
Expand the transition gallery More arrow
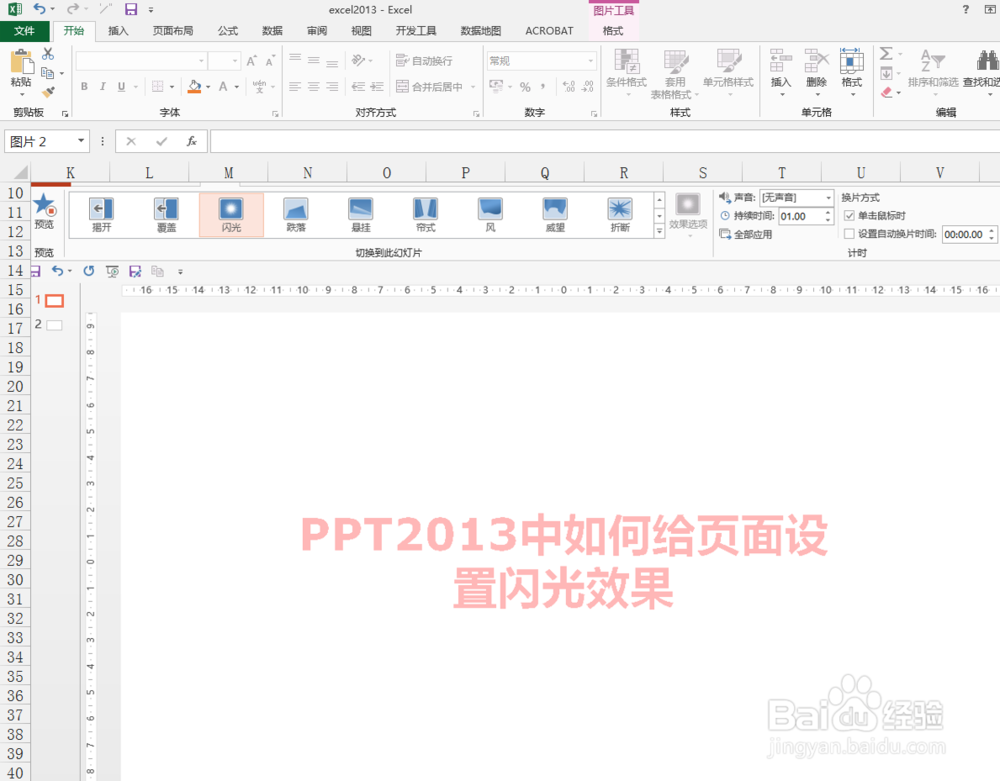(659, 231)
